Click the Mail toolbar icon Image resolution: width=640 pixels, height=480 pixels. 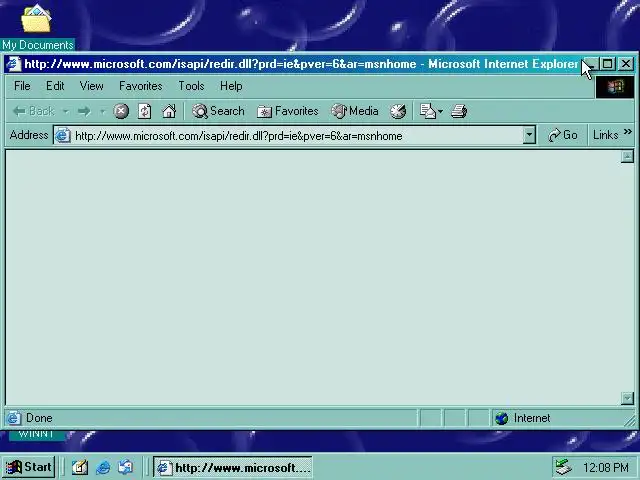pos(428,111)
